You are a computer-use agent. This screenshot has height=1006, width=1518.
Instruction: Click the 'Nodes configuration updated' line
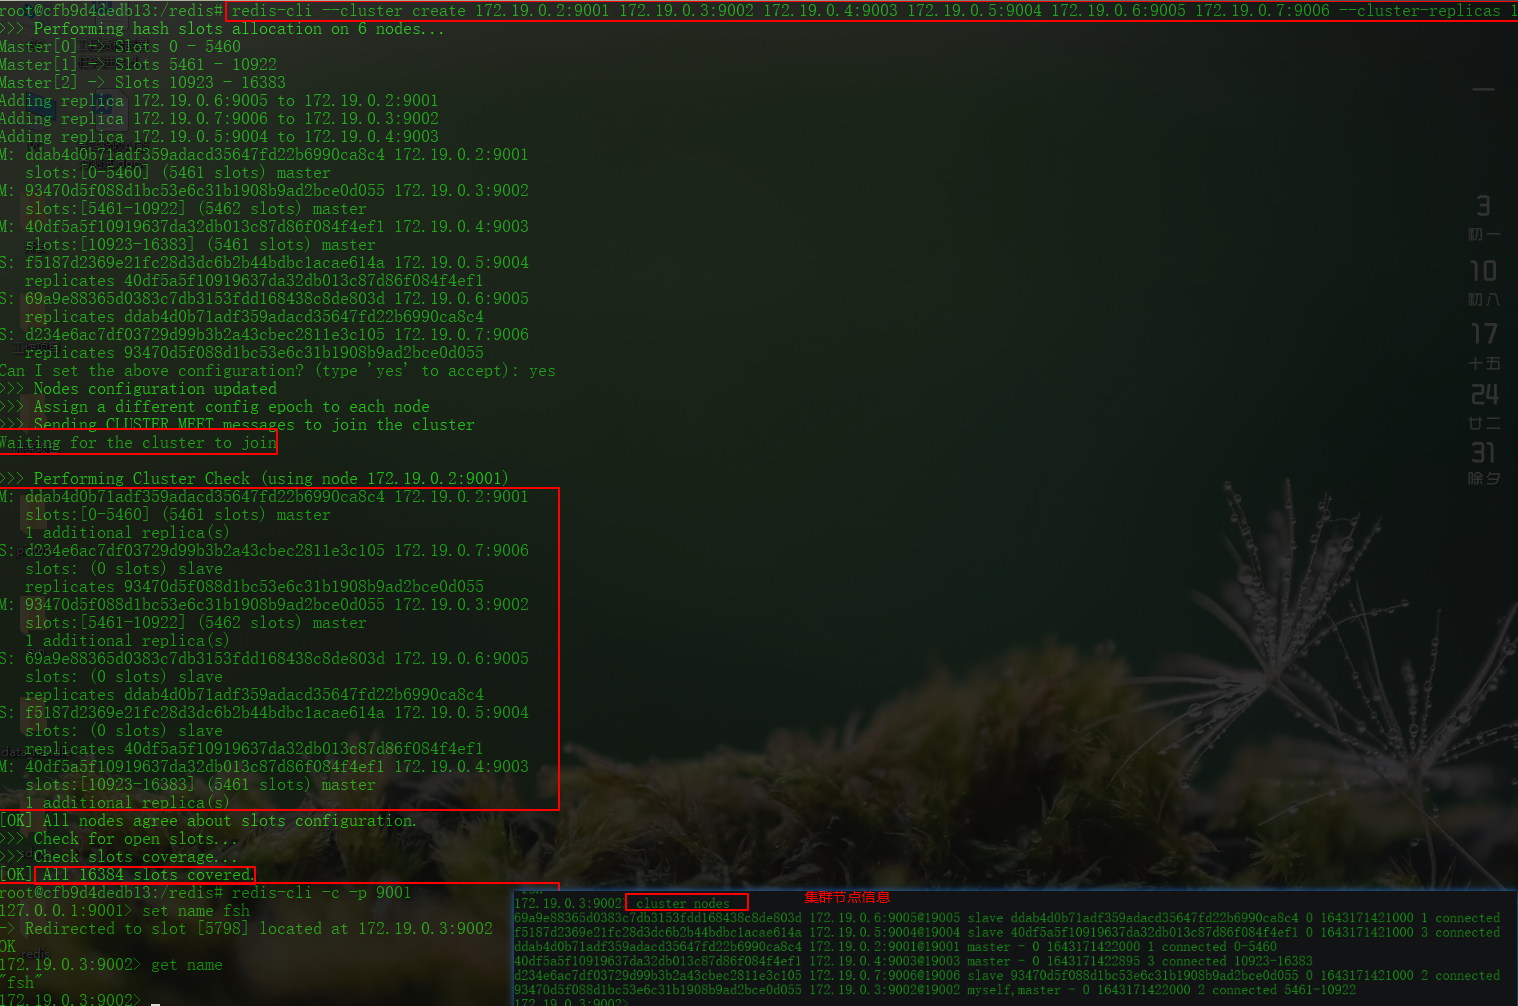tap(138, 389)
